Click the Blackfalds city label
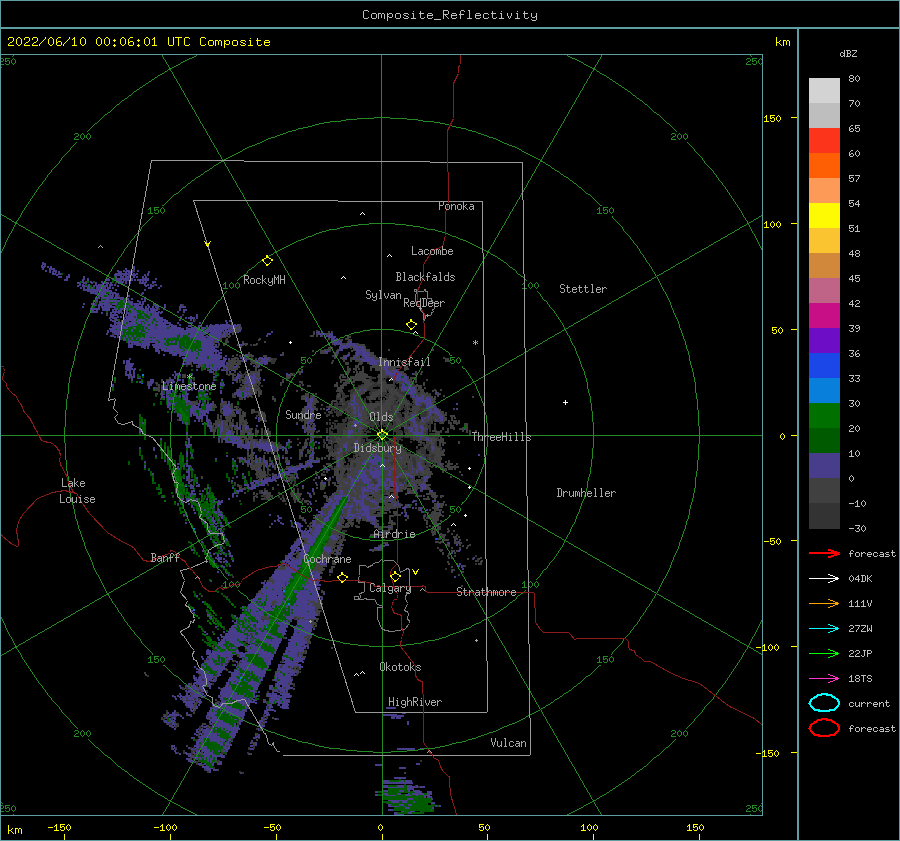Viewport: 900px width, 841px height. (x=425, y=277)
